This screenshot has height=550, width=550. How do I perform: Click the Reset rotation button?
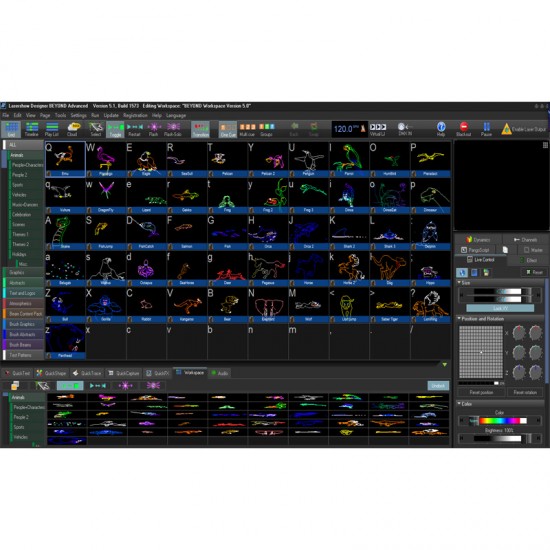(x=525, y=393)
